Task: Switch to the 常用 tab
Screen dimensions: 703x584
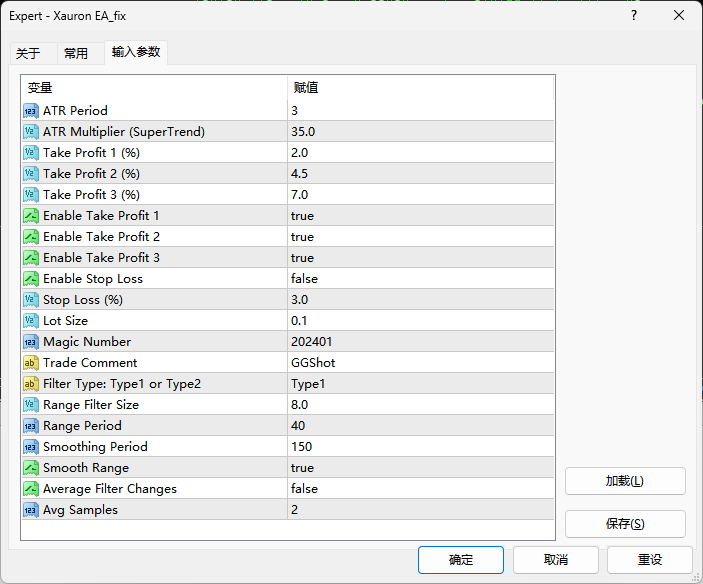Action: pos(76,53)
